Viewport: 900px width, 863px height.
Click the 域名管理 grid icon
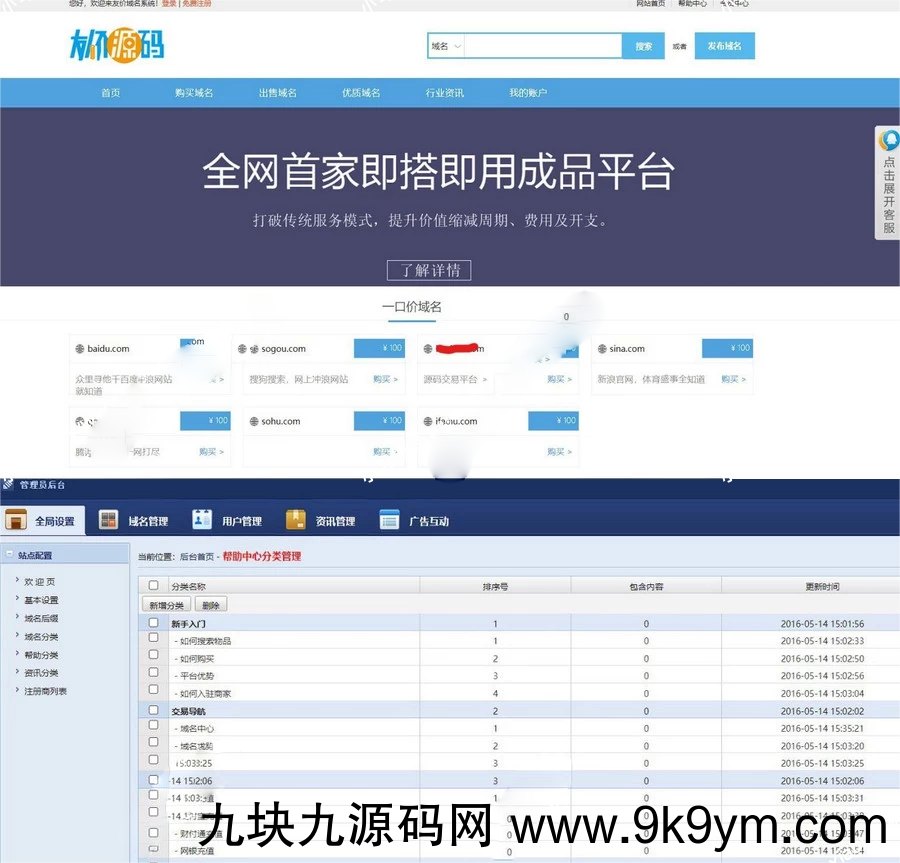[109, 520]
